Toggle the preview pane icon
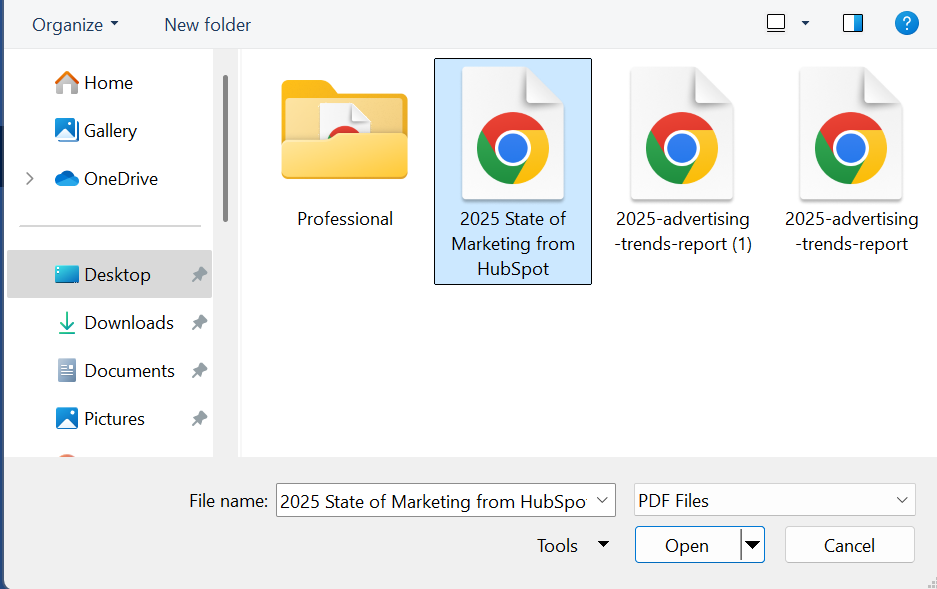The height and width of the screenshot is (589, 937). pos(853,23)
